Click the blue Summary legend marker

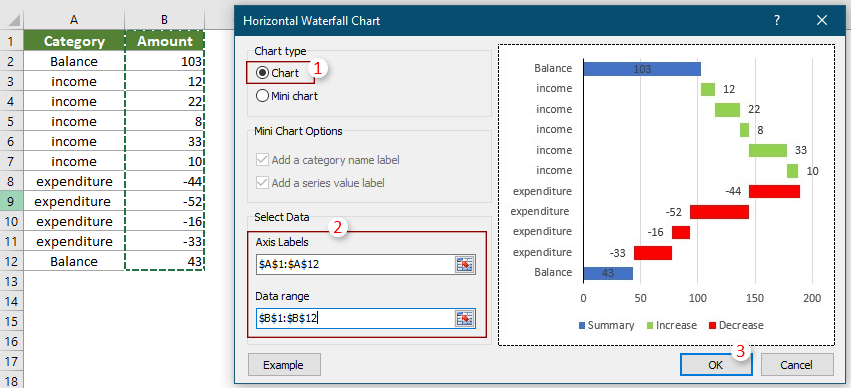click(582, 326)
